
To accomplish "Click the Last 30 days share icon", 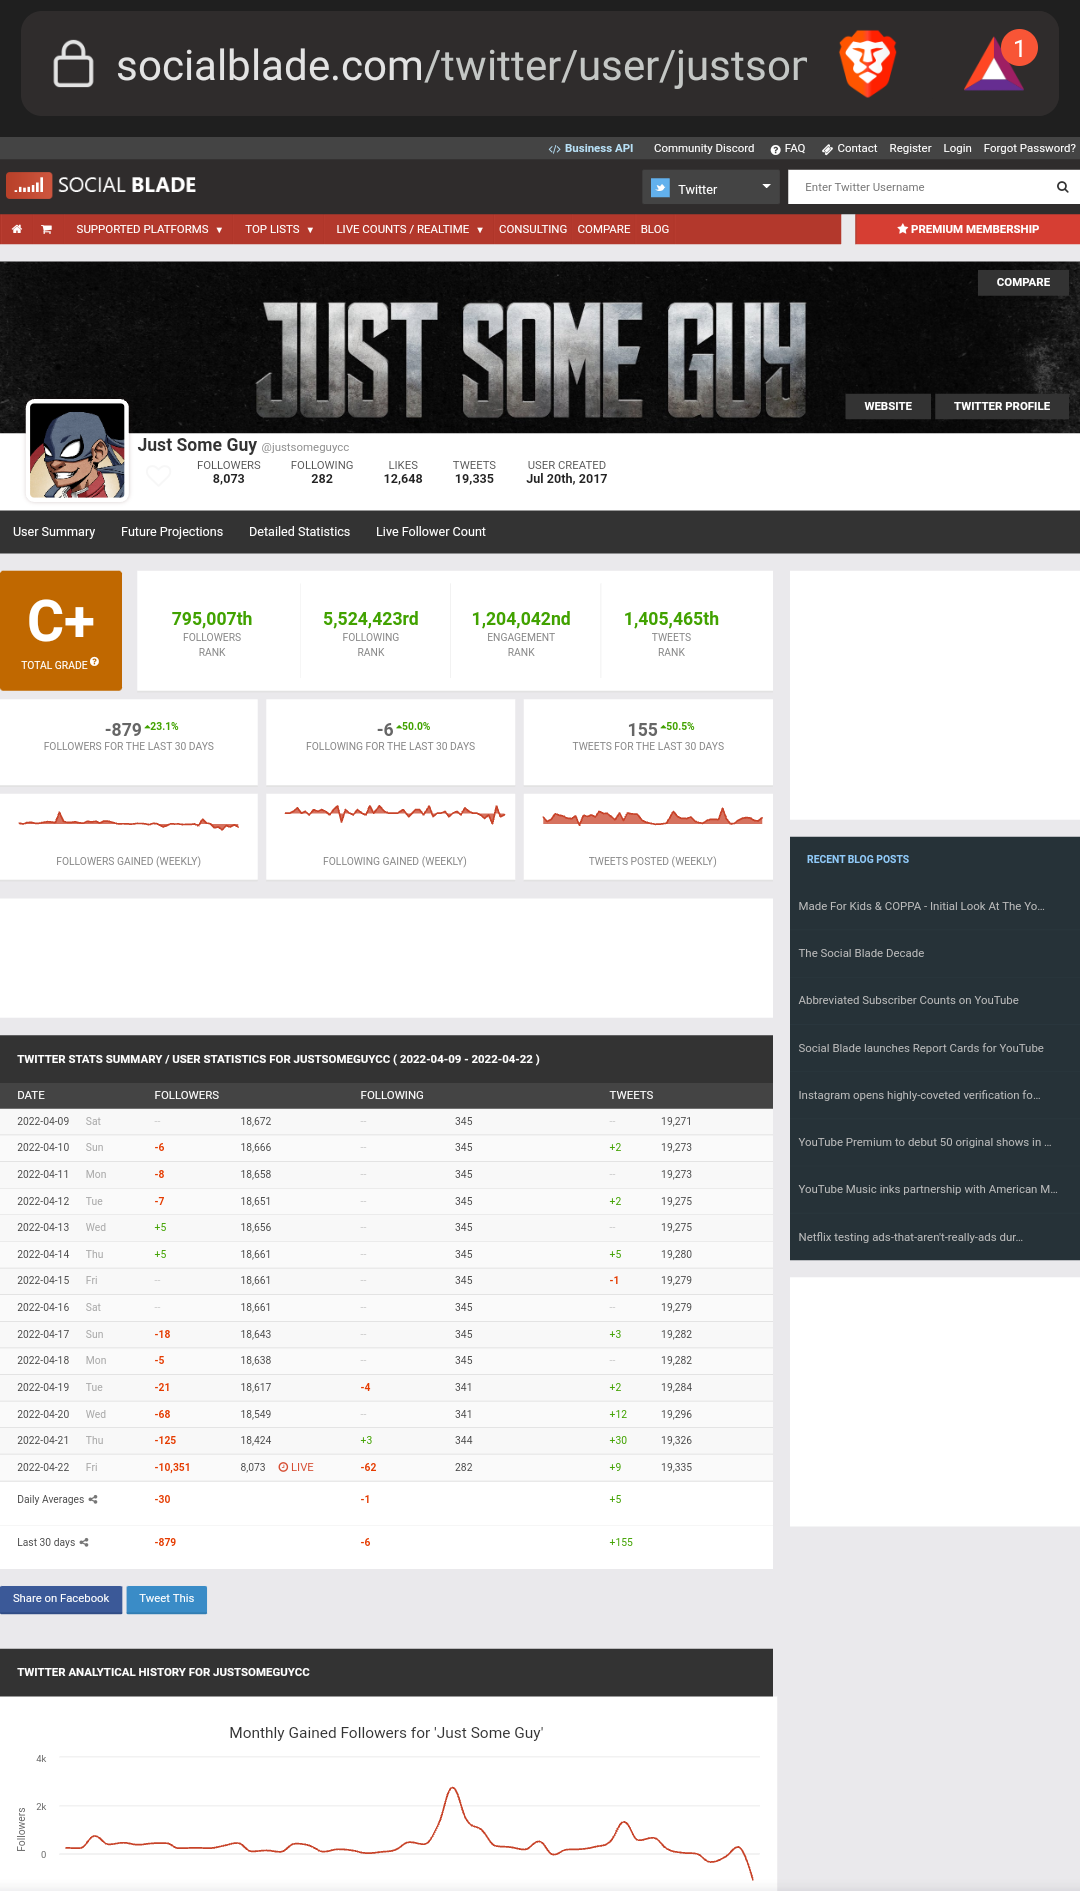I will coord(84,1542).
